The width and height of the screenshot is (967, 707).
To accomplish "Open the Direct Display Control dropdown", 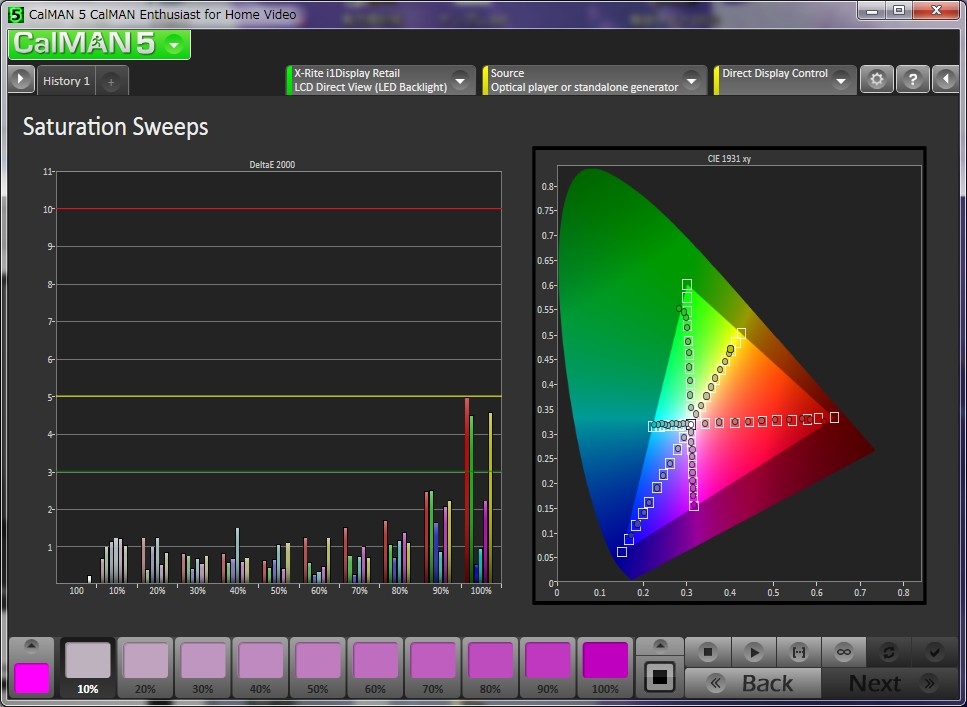I will [841, 80].
